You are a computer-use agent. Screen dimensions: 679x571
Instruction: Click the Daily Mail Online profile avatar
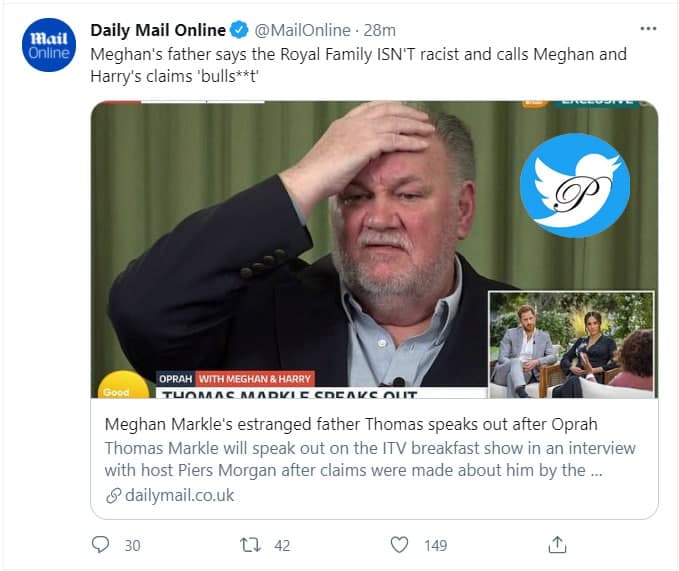coord(47,45)
